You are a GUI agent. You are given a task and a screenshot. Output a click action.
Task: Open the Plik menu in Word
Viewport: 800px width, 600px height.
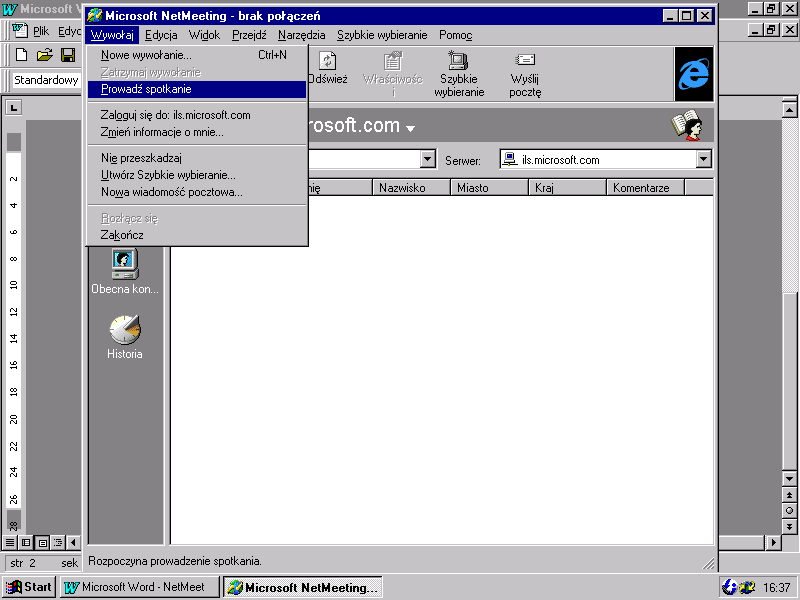41,31
